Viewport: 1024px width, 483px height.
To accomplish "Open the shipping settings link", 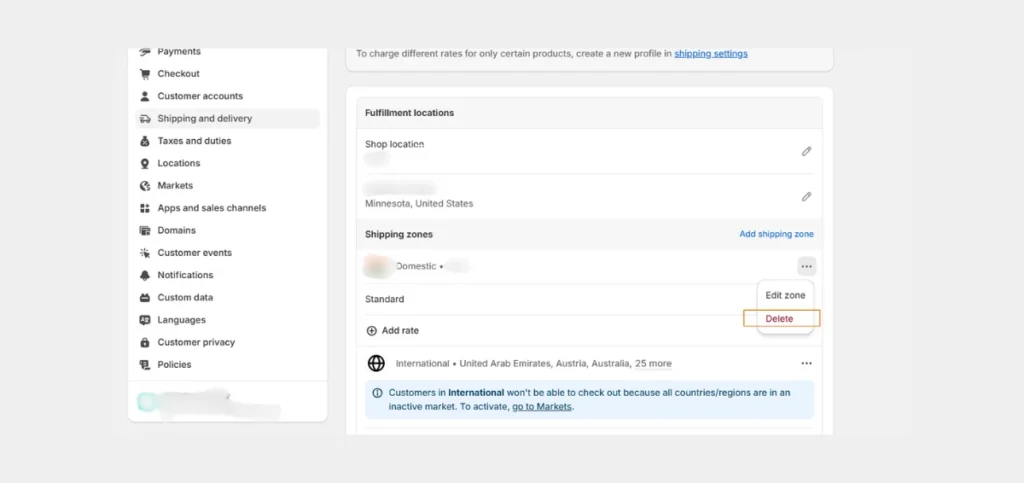I will 711,54.
